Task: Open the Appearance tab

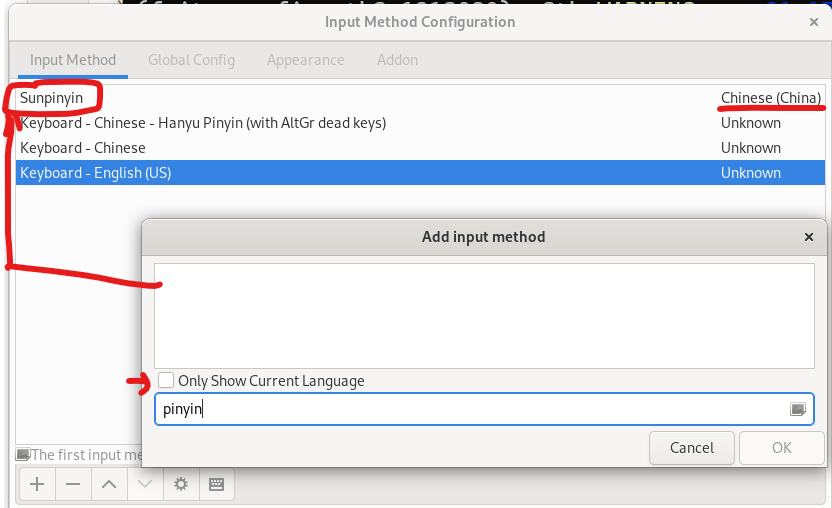Action: [x=306, y=60]
